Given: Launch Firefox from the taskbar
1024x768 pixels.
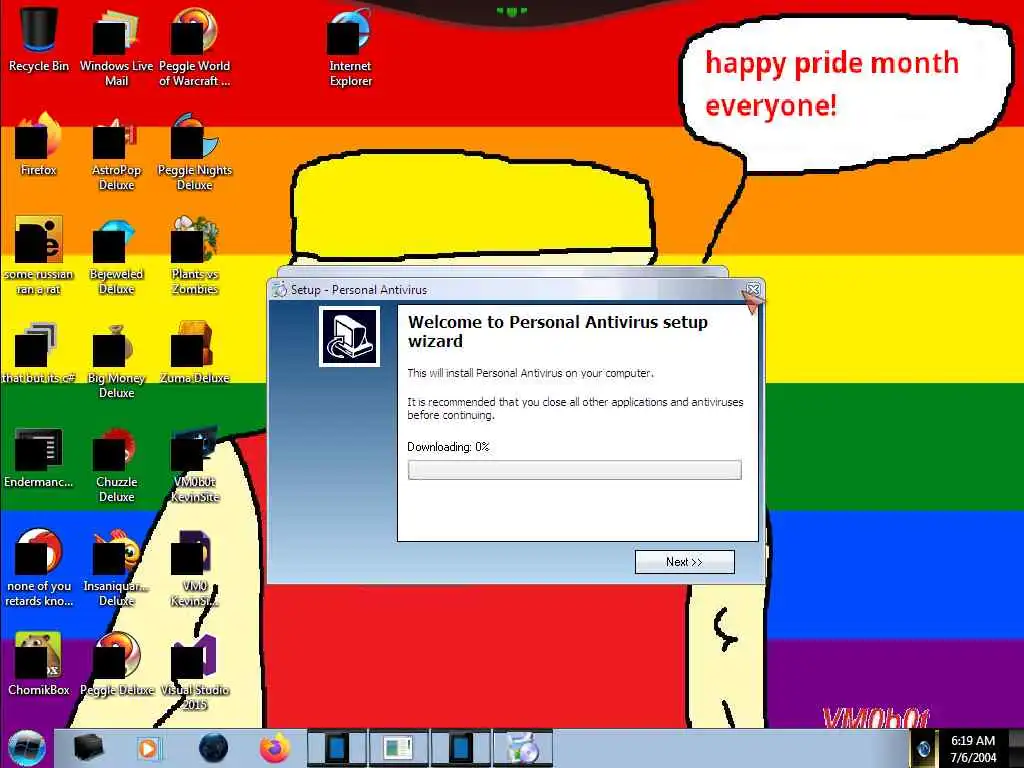Looking at the screenshot, I should click(x=275, y=748).
